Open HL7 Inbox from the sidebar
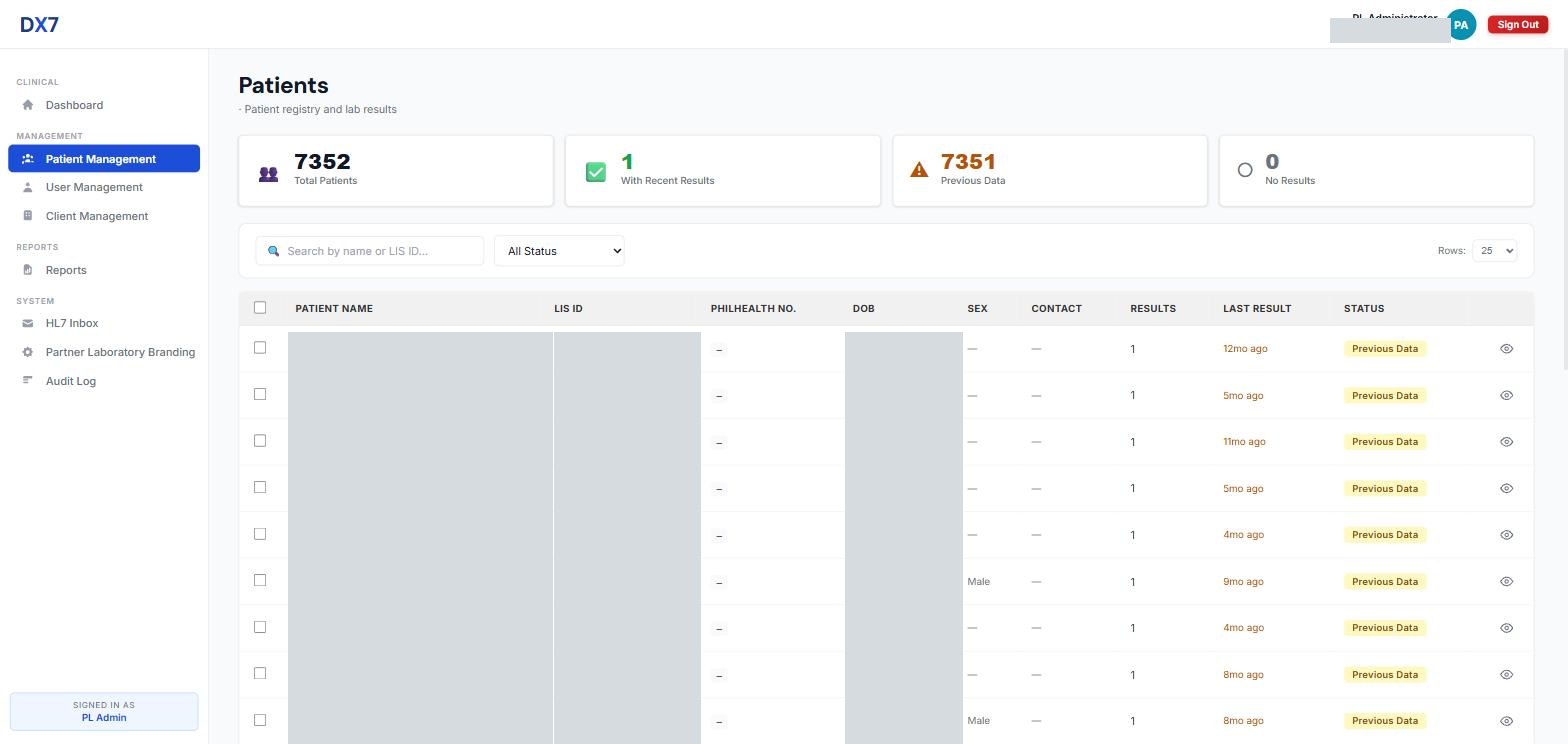The height and width of the screenshot is (744, 1568). click(x=72, y=323)
